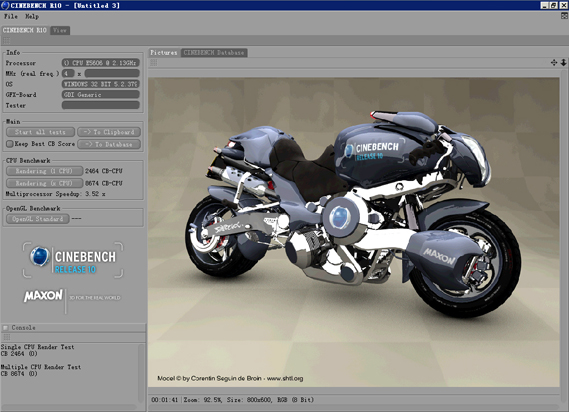Run the OpenGL Standard benchmark
Viewport: 569px width, 412px height.
(38, 219)
